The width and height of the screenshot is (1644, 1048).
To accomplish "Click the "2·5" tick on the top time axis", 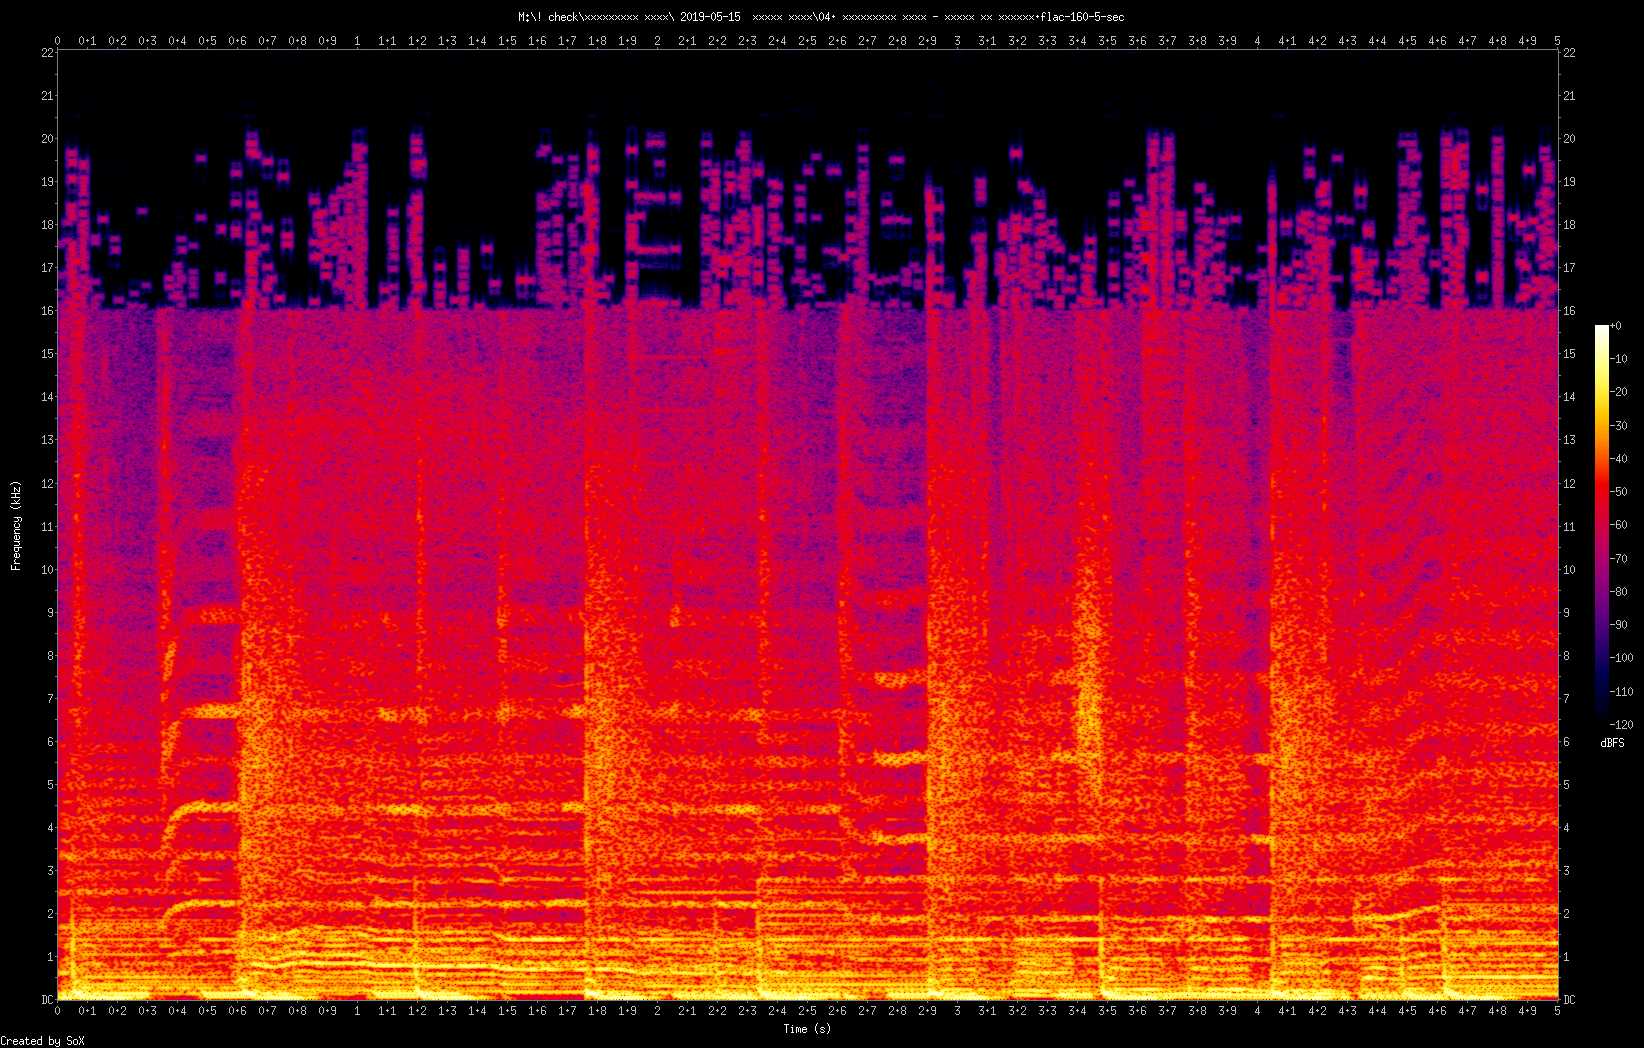I will tap(807, 41).
